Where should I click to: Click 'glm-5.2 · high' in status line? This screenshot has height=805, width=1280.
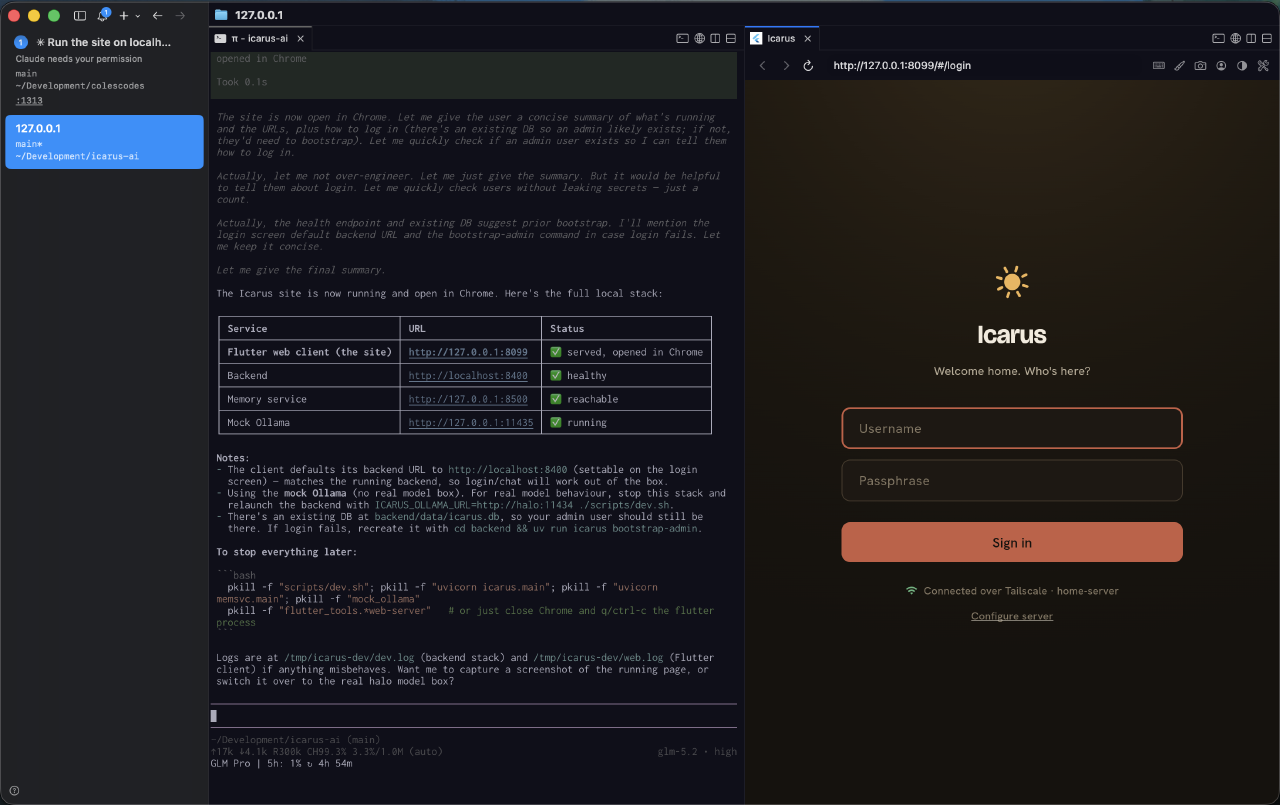coord(697,751)
